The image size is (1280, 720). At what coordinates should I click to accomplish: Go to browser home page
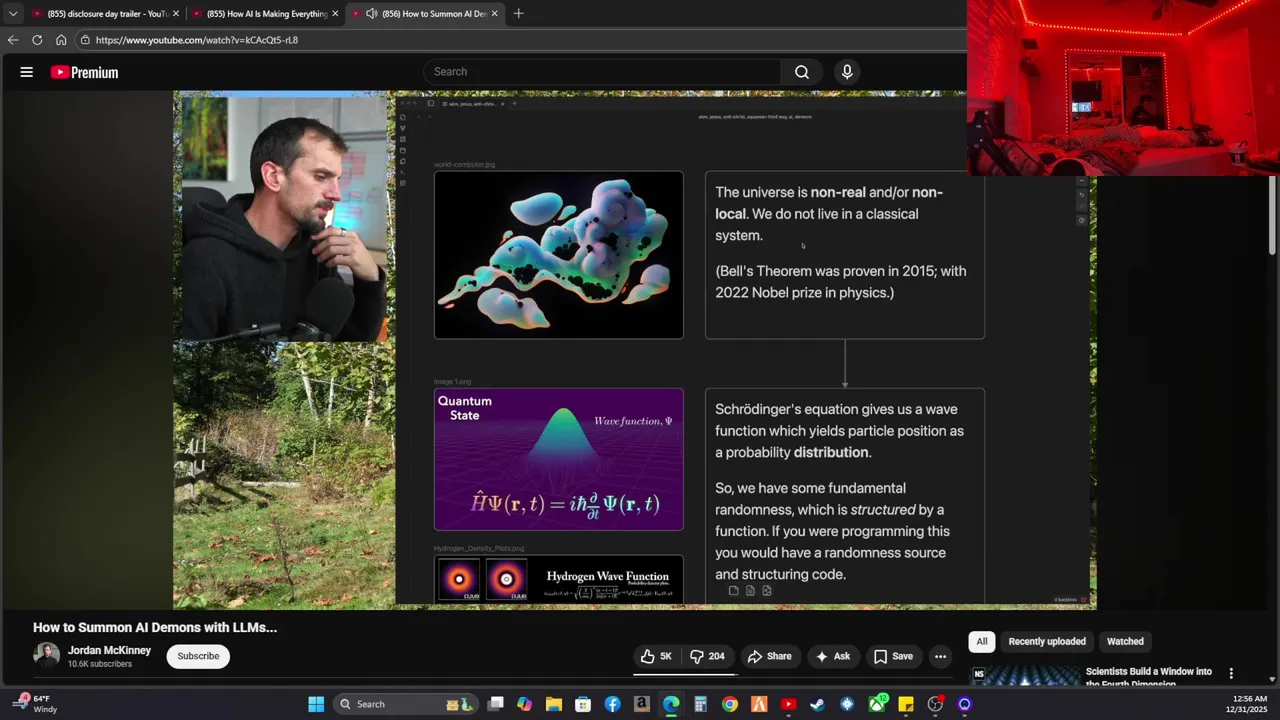coord(61,40)
